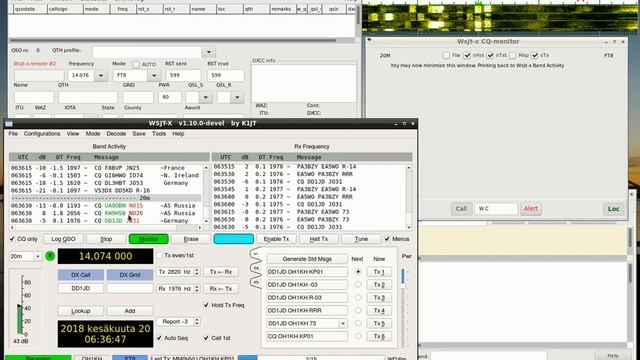The image size is (640, 360).
Task: Open the FT8 mode dropdown in the log window
Action: click(154, 76)
